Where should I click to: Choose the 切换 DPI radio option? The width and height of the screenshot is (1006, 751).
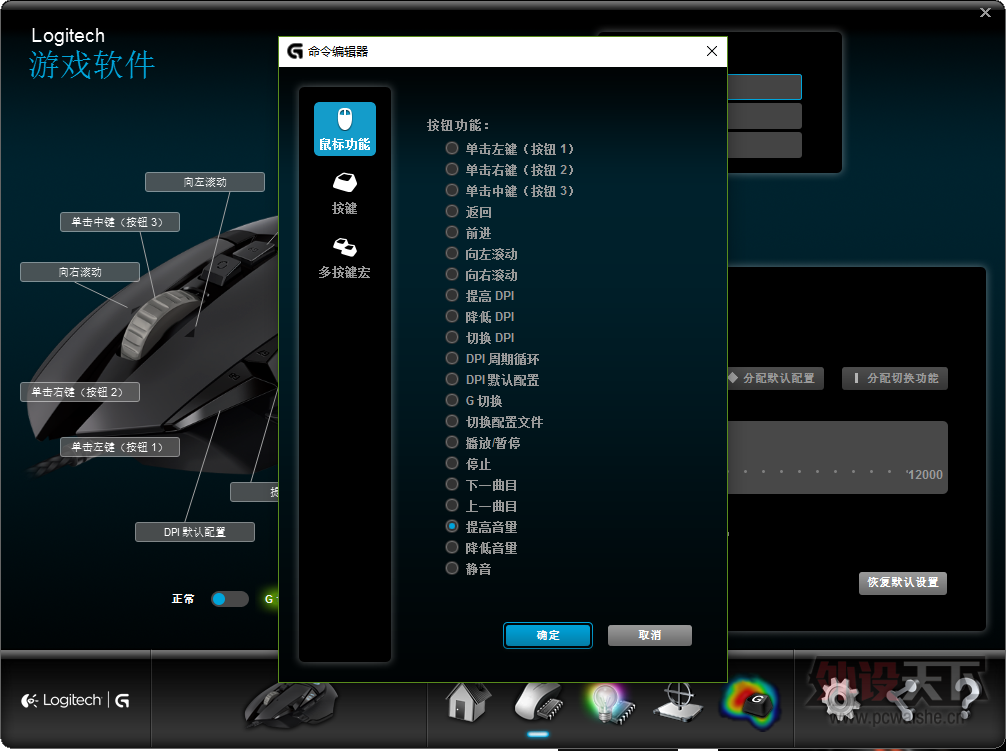point(452,337)
